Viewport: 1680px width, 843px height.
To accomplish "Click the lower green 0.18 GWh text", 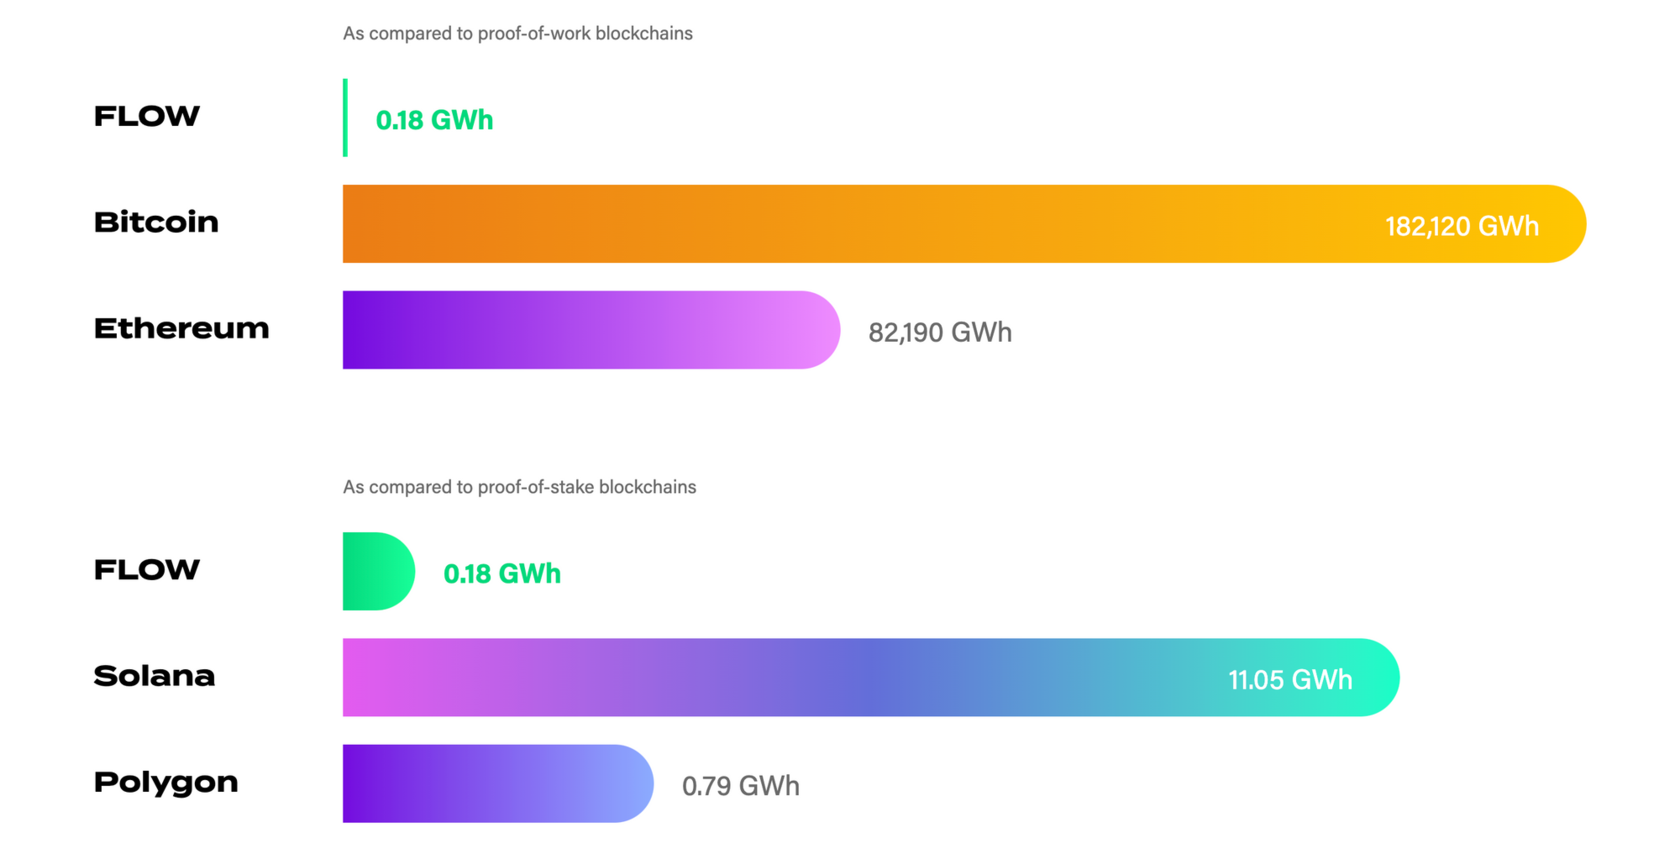I will (x=502, y=574).
